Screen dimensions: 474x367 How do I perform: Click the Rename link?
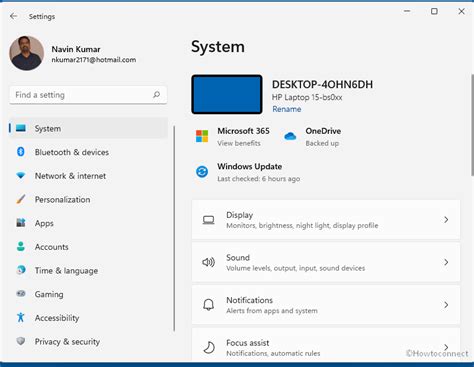point(287,109)
